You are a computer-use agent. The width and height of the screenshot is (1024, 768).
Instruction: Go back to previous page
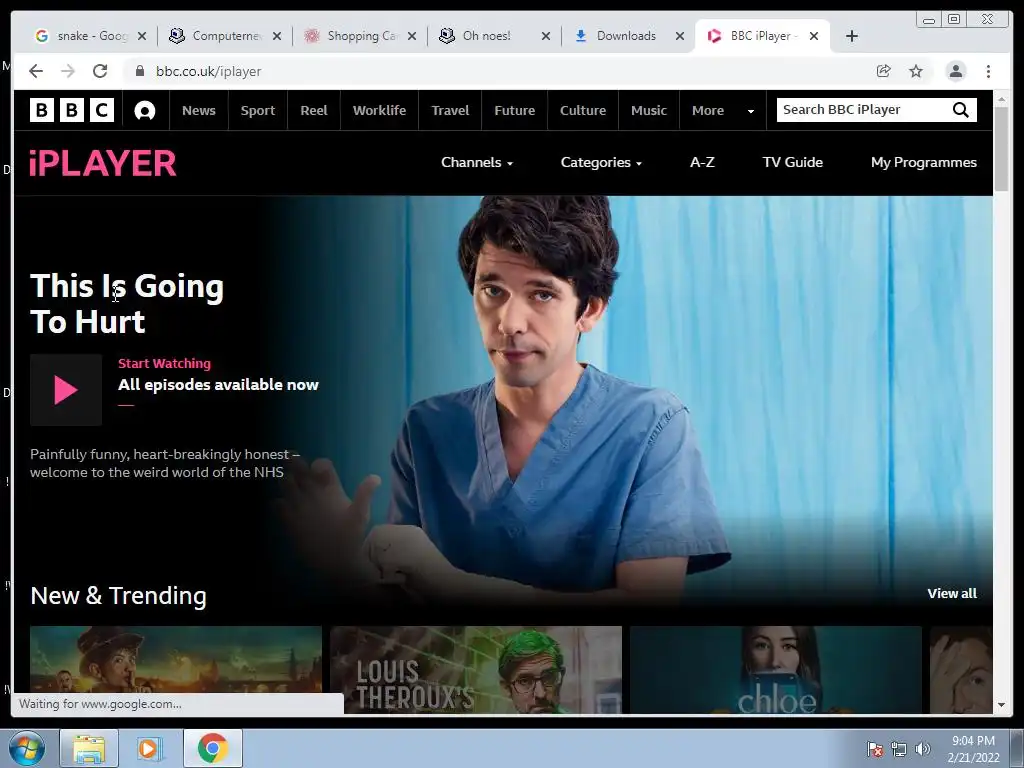point(36,71)
